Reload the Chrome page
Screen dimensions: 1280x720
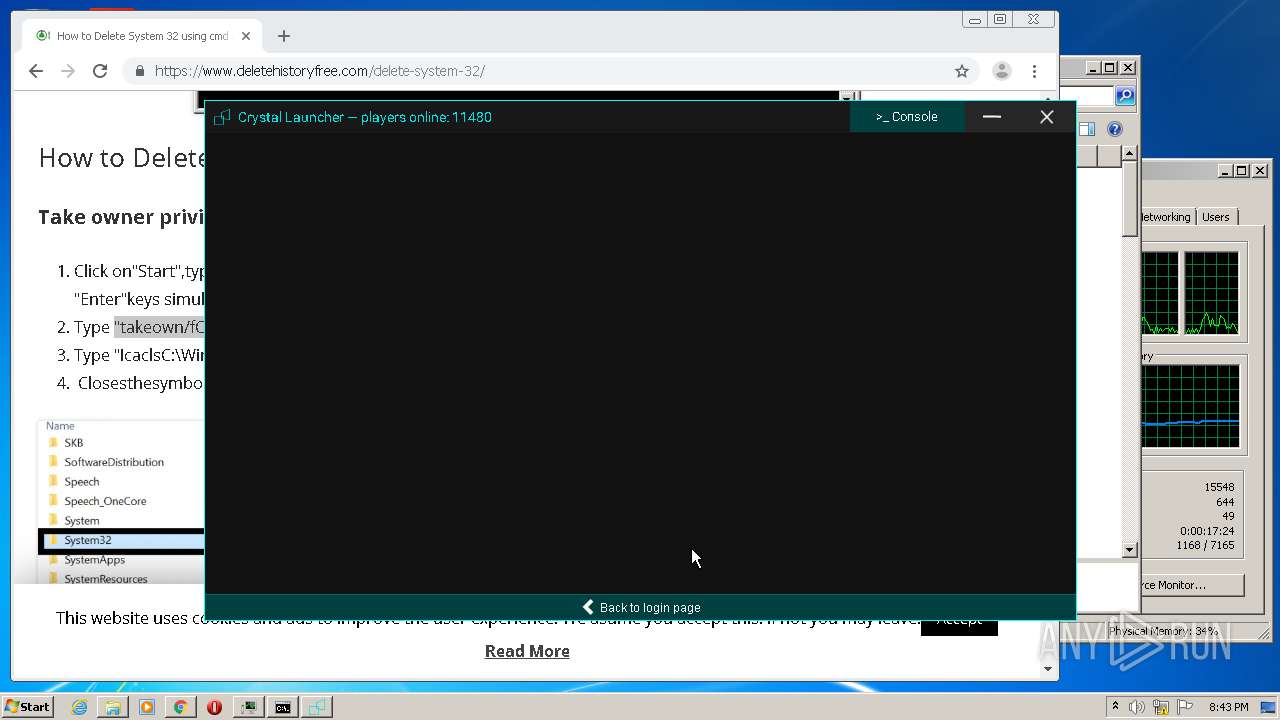[100, 71]
